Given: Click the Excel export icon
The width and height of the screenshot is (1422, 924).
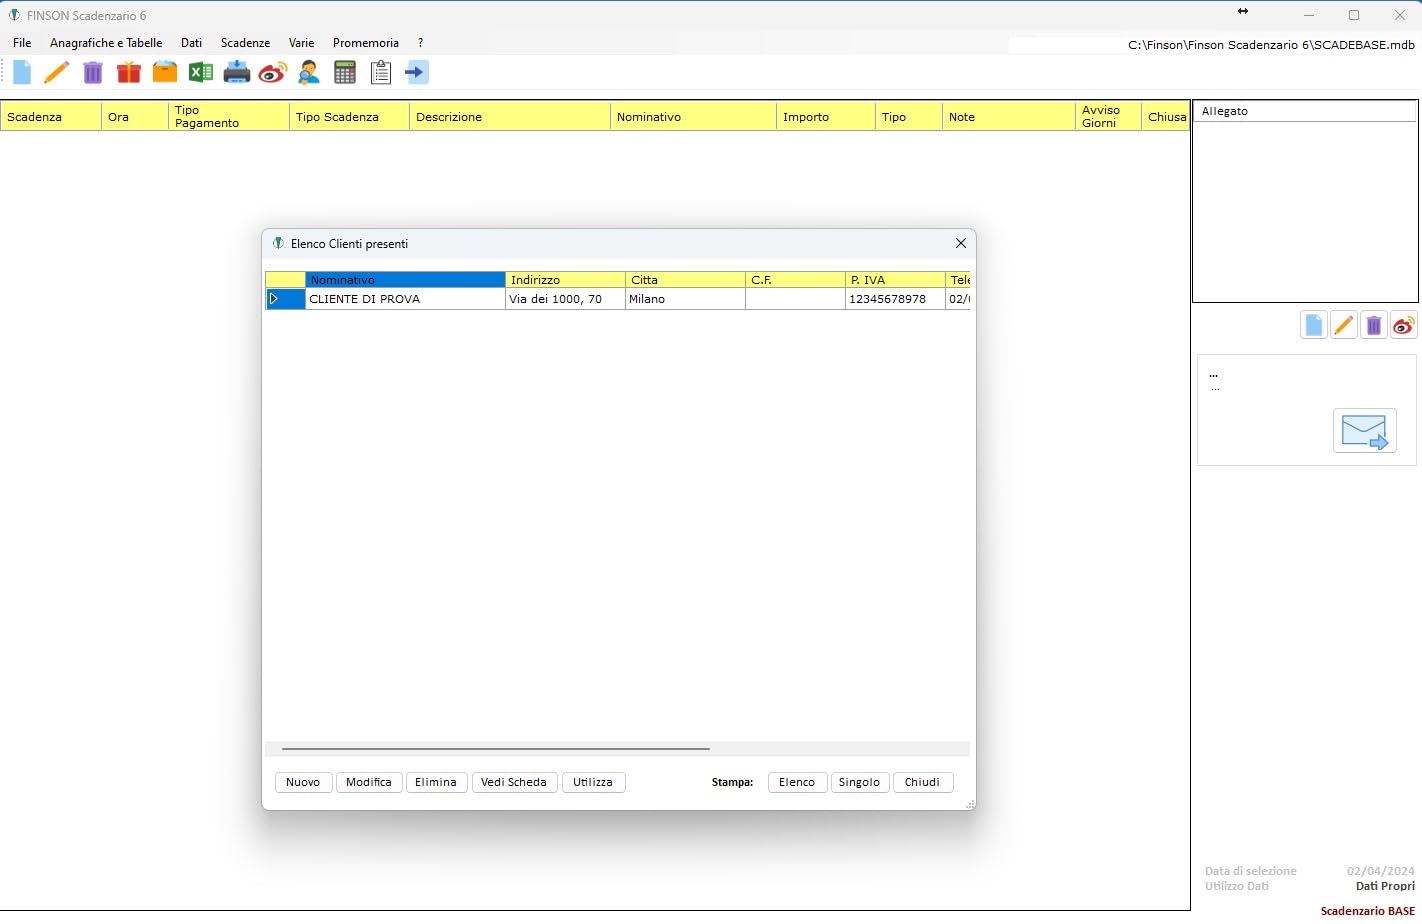Looking at the screenshot, I should tap(201, 72).
